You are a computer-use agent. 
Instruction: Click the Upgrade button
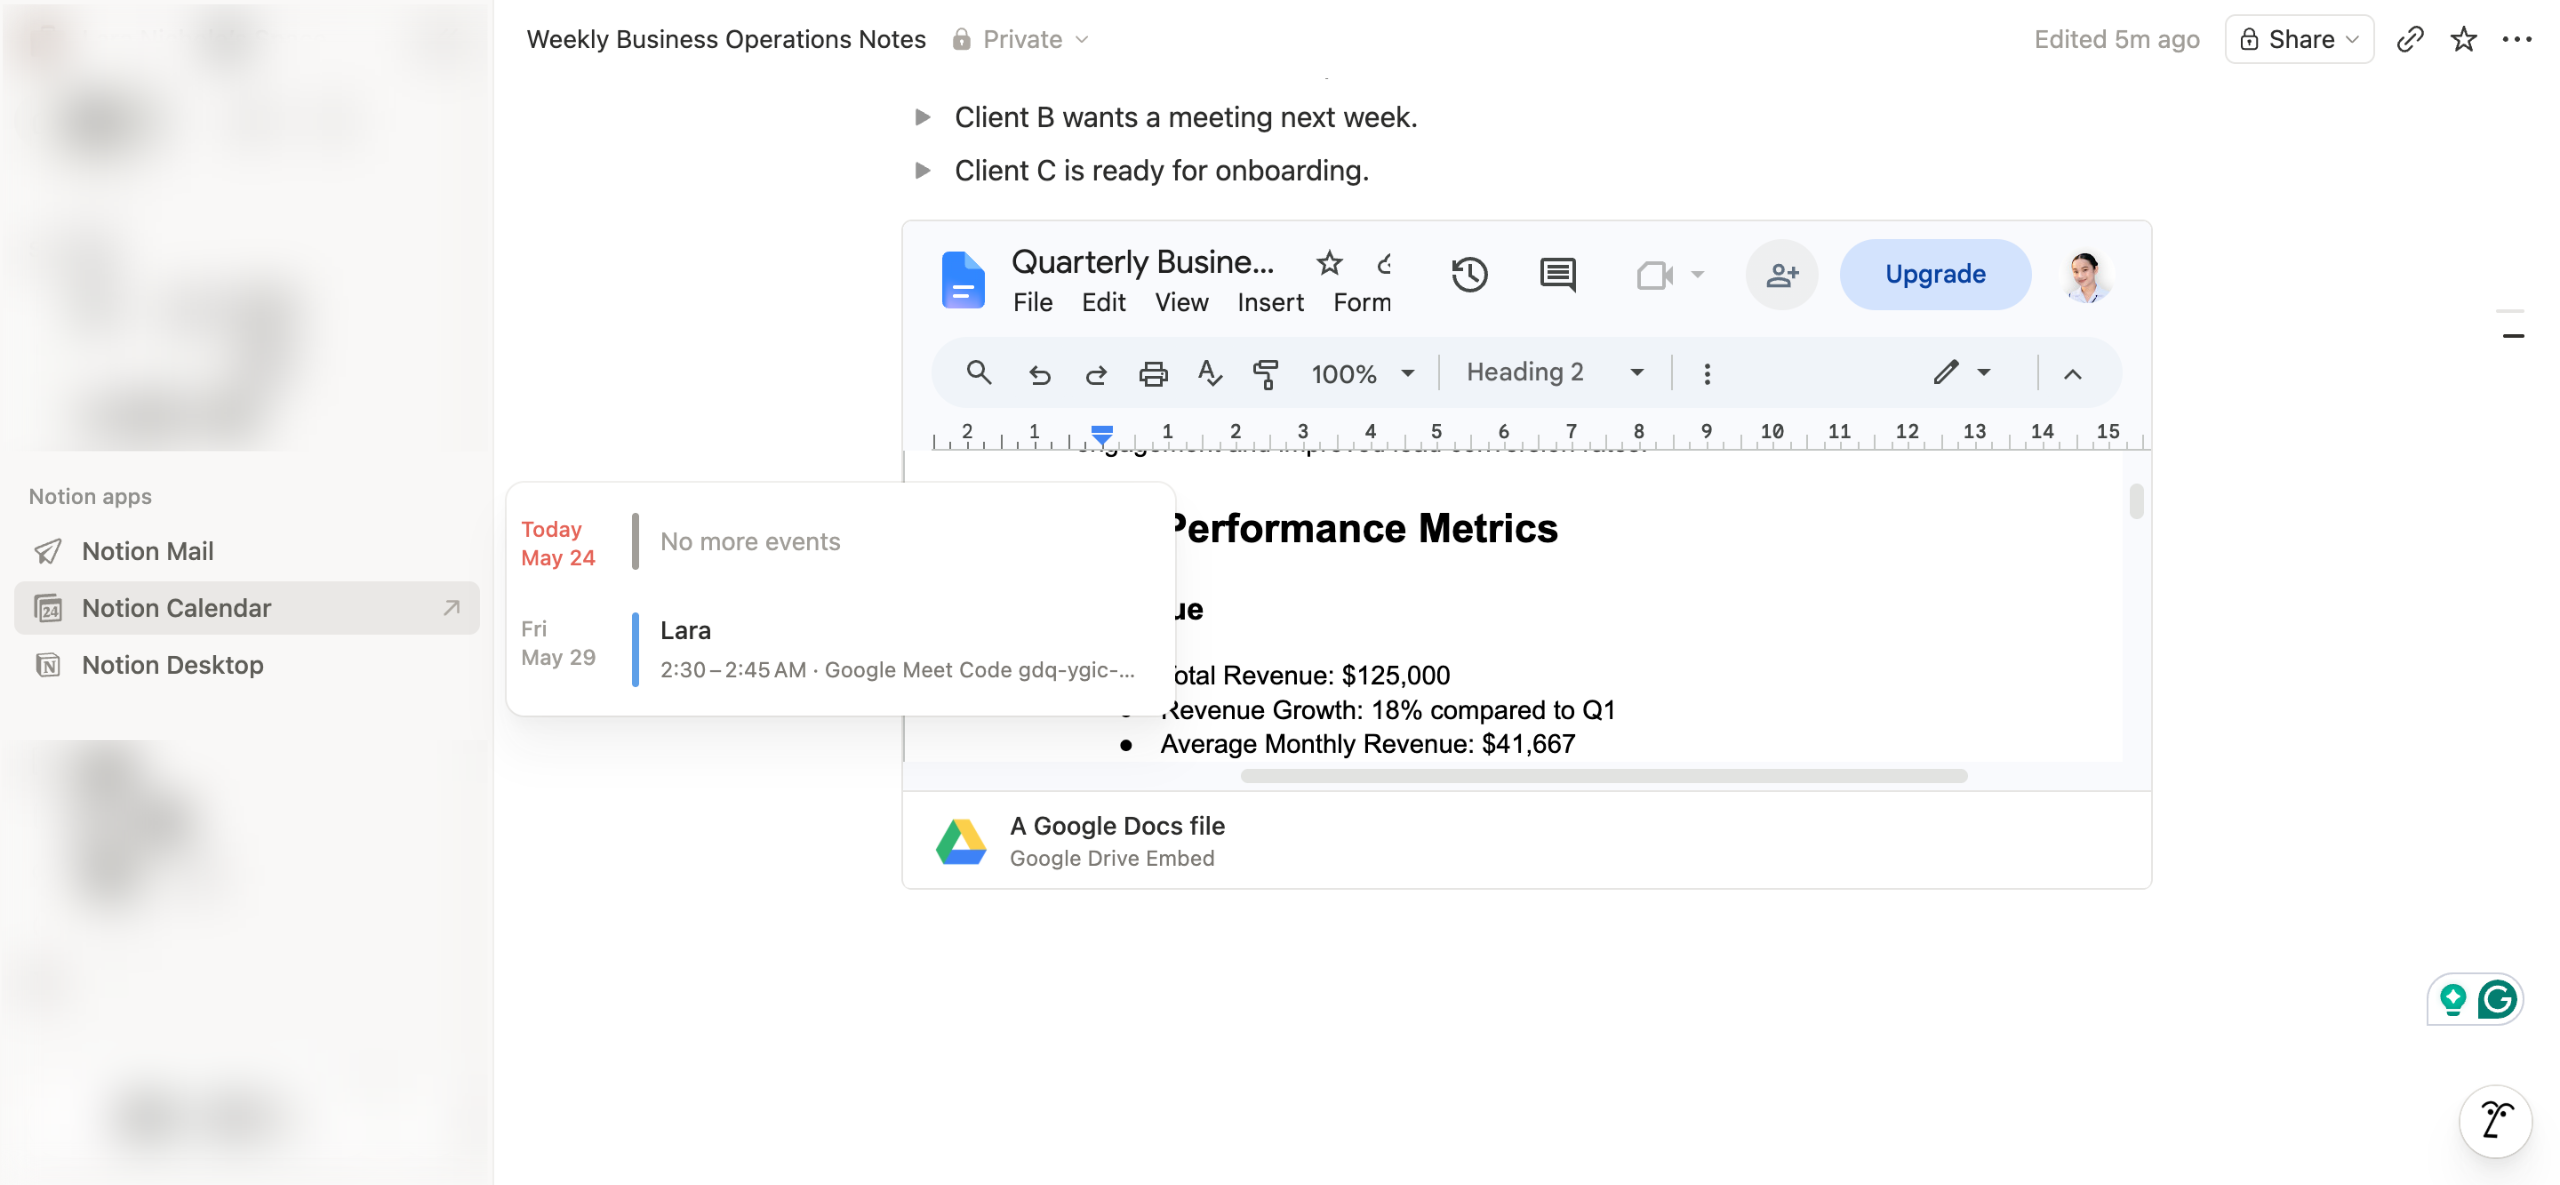coord(1935,274)
